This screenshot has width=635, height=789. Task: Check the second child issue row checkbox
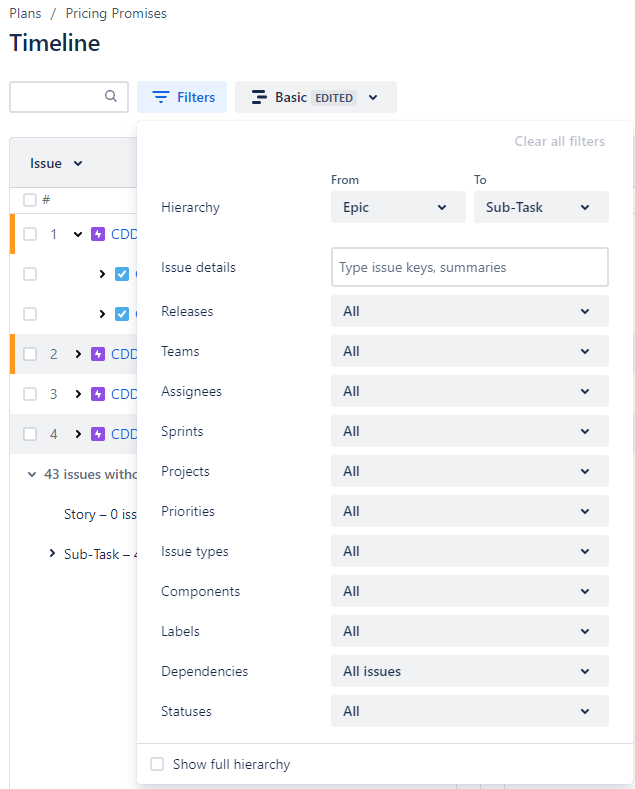[x=30, y=314]
